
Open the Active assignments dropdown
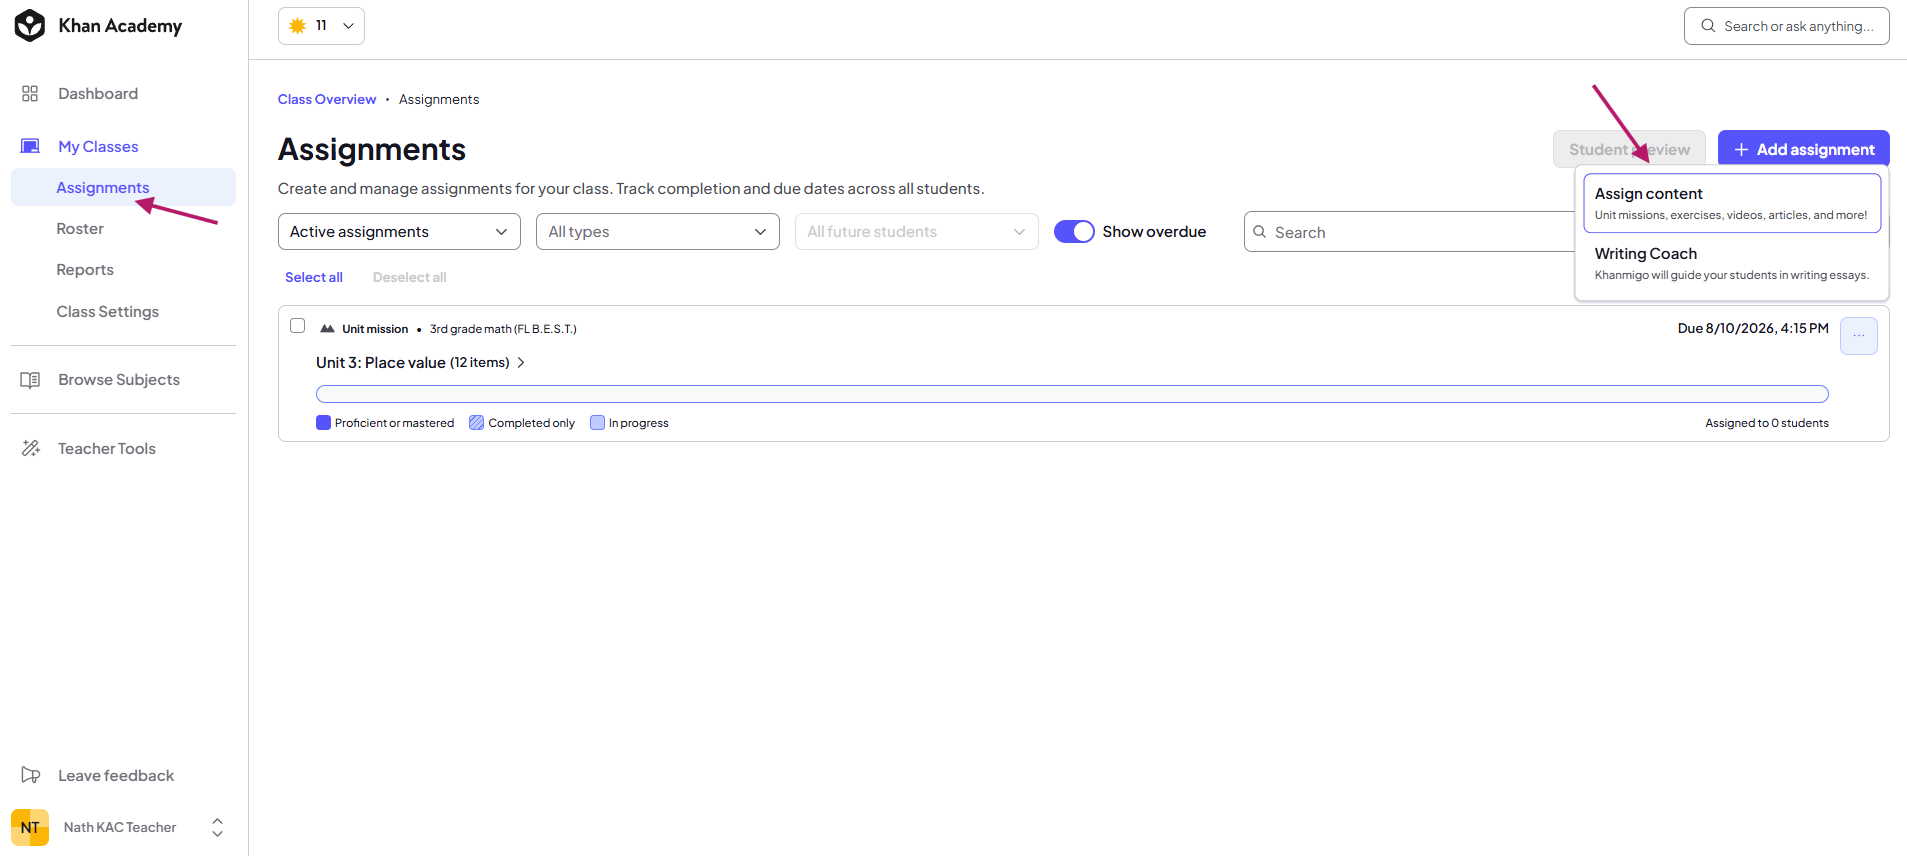point(399,231)
